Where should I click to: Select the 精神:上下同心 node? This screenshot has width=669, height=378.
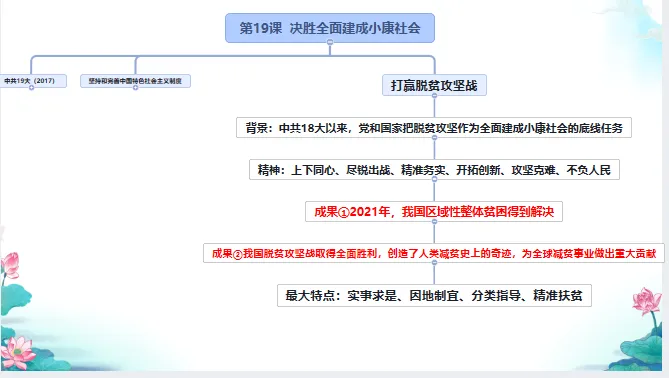[x=434, y=170]
